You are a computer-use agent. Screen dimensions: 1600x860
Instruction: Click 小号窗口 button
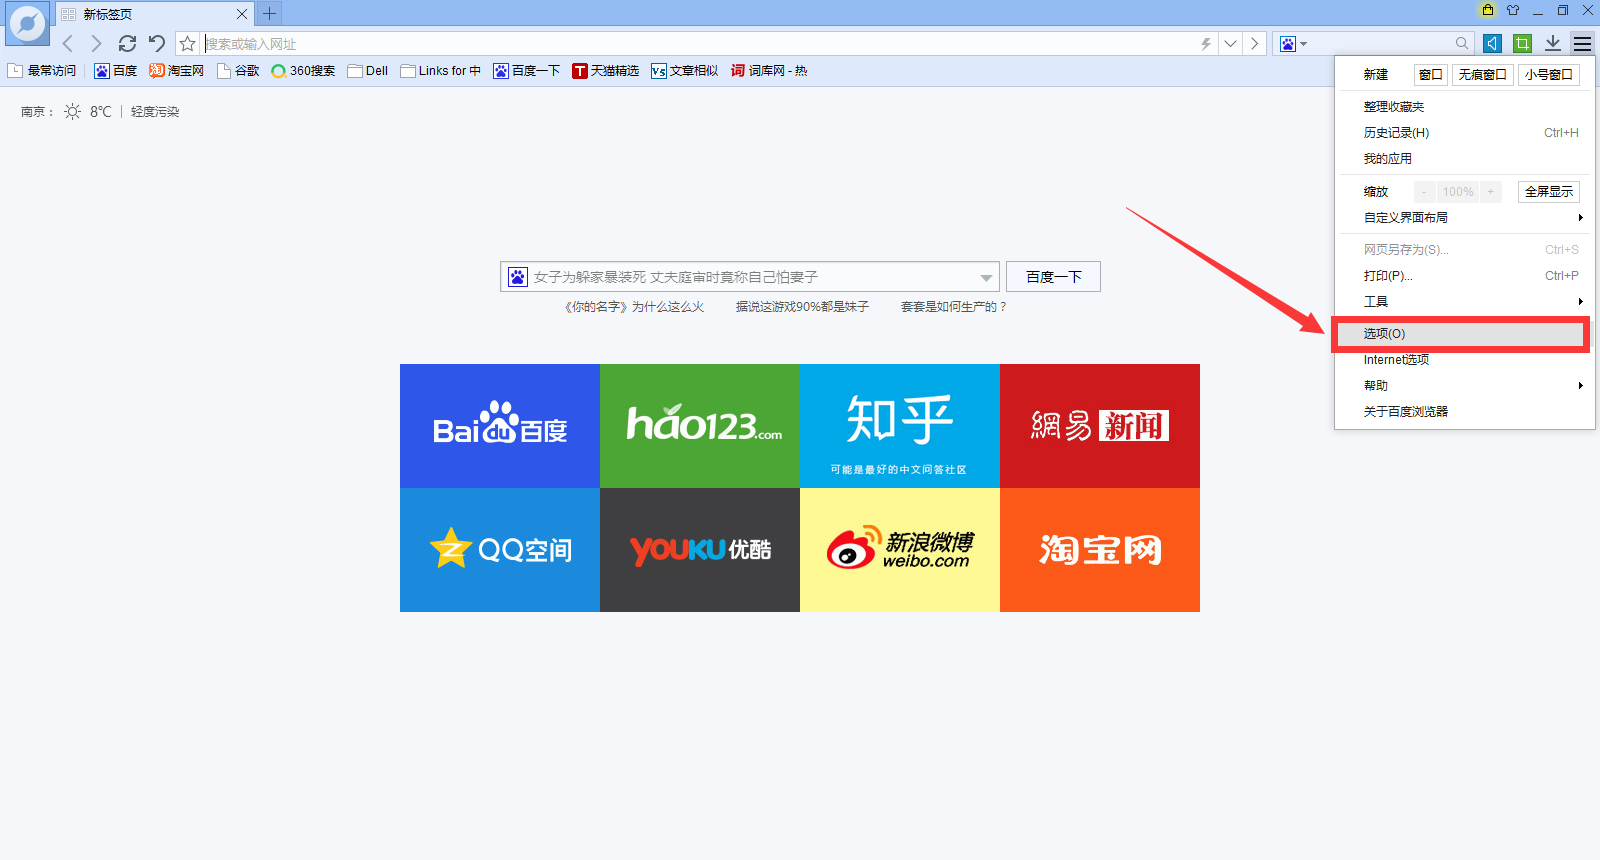point(1549,74)
